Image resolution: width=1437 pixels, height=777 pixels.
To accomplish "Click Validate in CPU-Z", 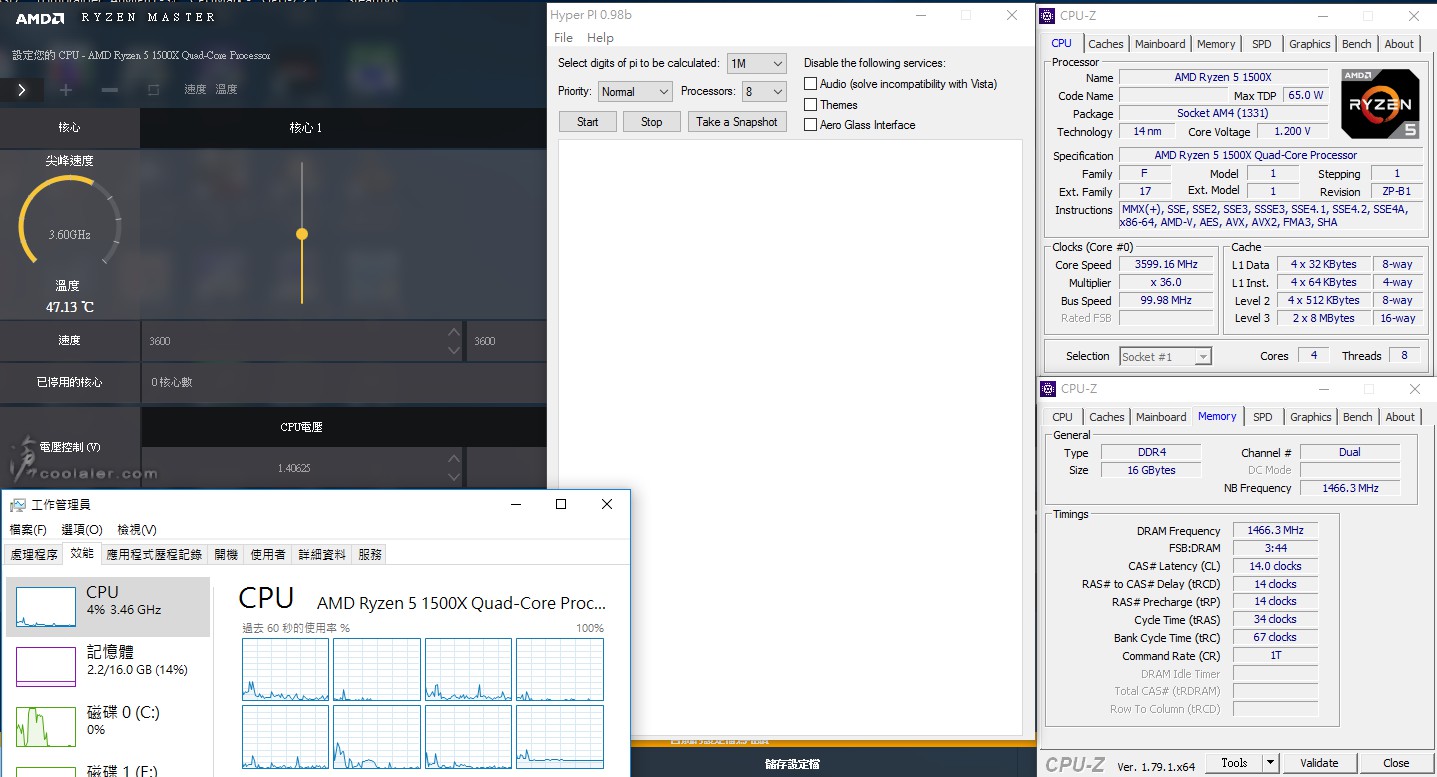I will coord(1319,763).
